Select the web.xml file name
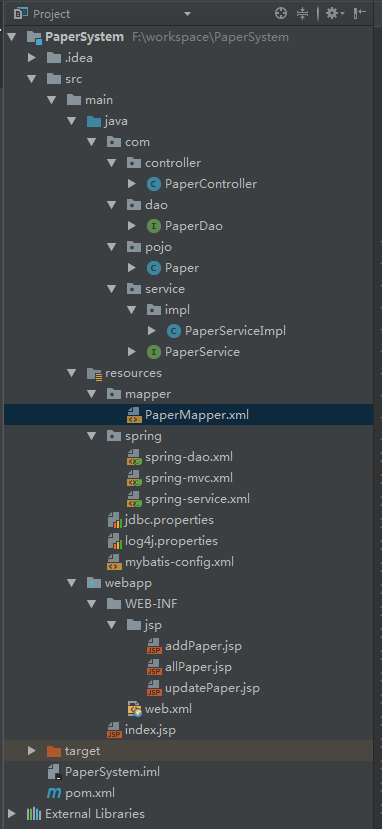The height and width of the screenshot is (829, 382). (x=169, y=709)
